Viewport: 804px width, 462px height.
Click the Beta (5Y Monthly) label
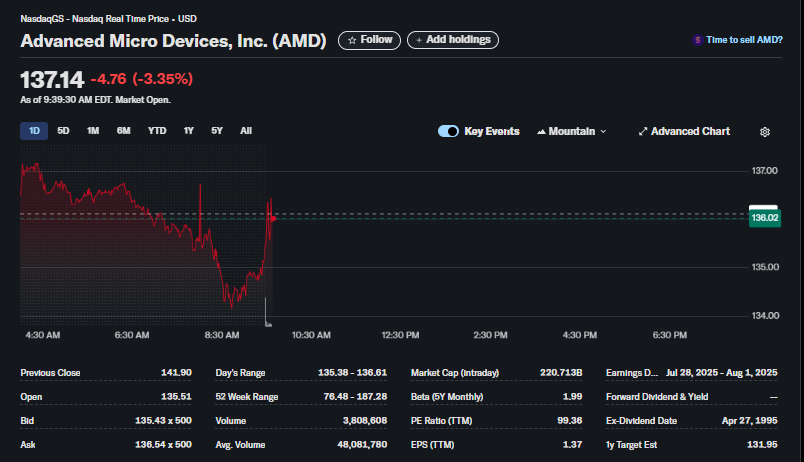coord(447,397)
